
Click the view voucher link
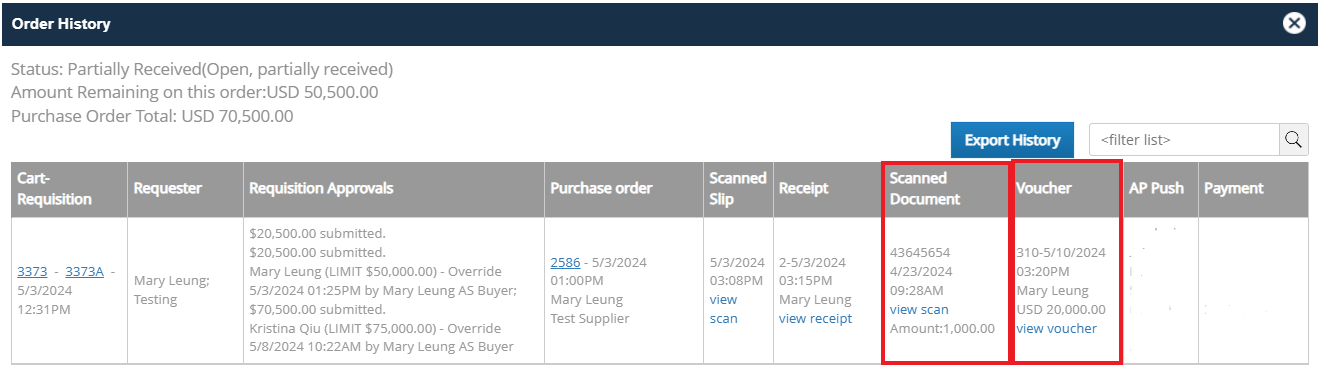(1056, 328)
